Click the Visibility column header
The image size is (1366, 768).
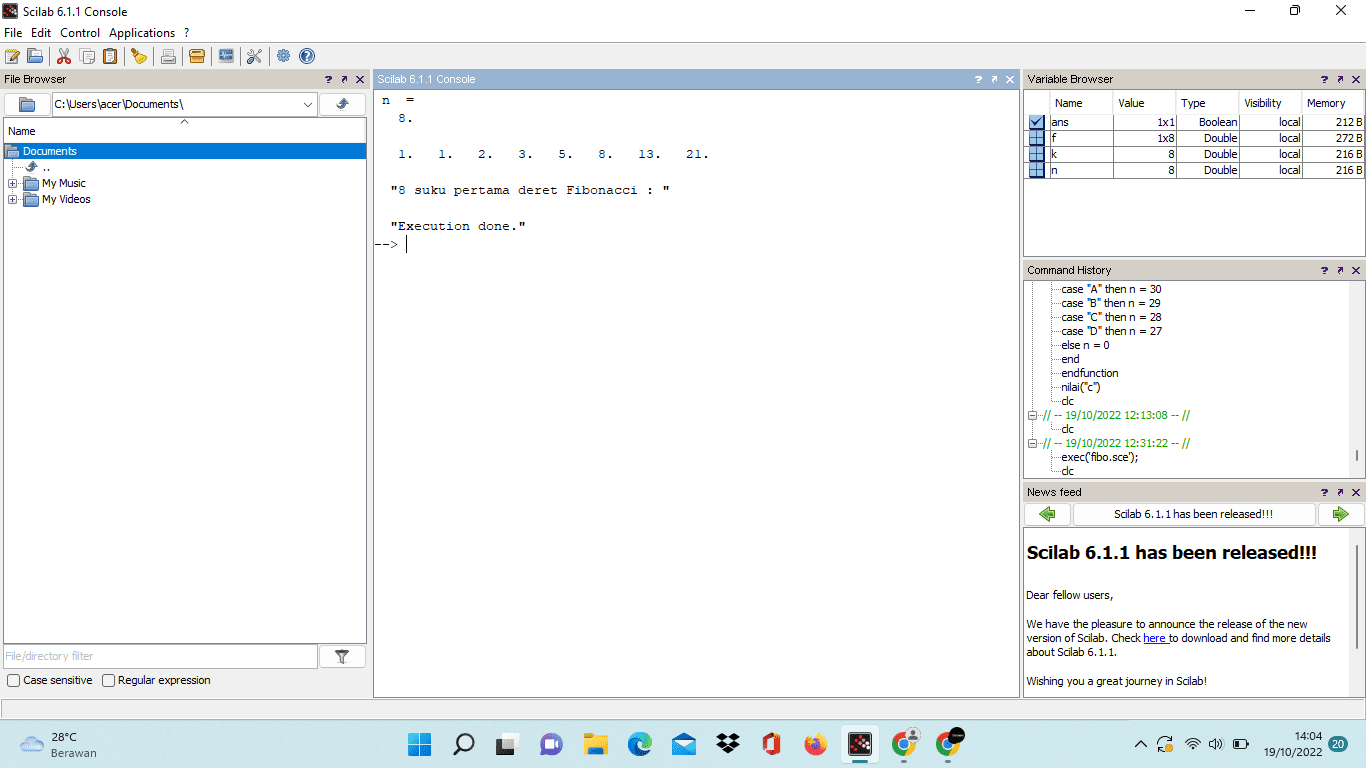coord(1270,103)
